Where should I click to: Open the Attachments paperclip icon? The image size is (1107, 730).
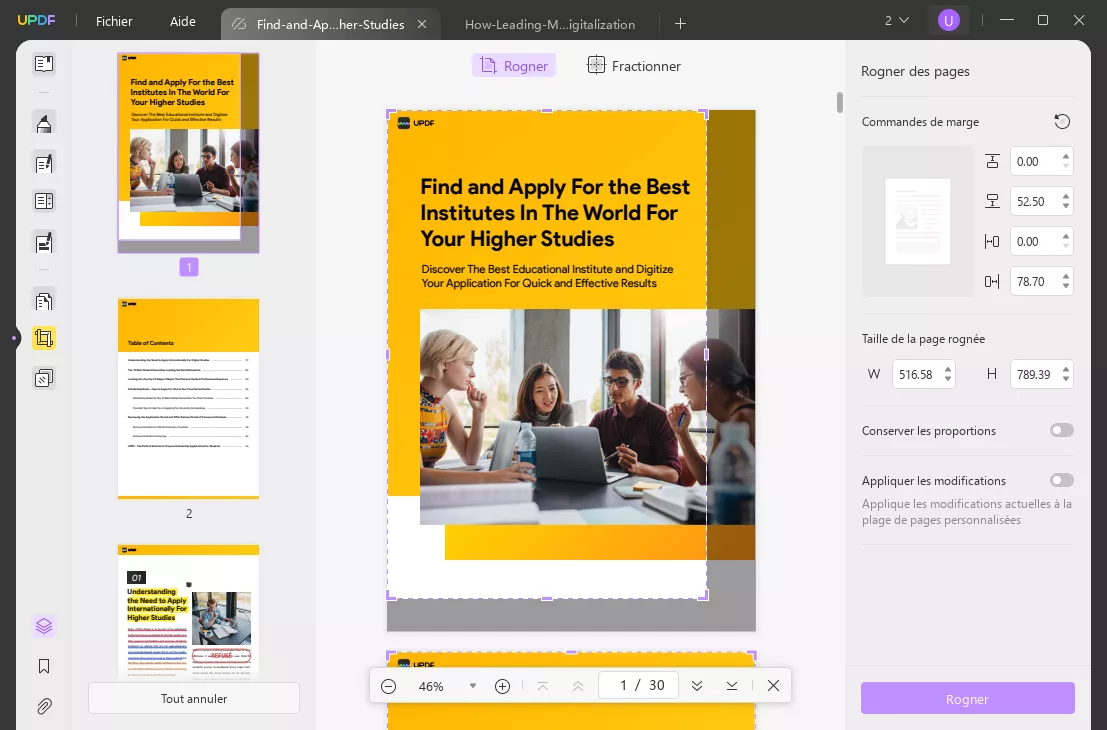44,706
